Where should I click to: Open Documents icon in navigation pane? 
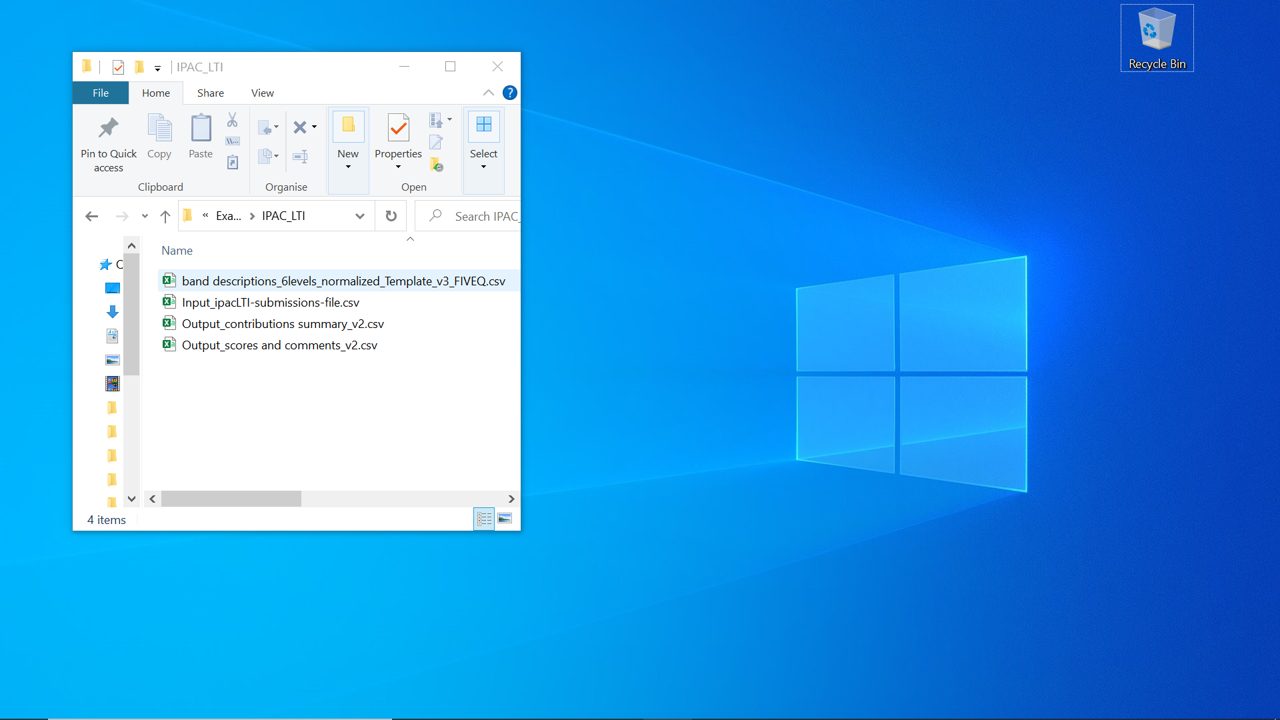click(112, 336)
